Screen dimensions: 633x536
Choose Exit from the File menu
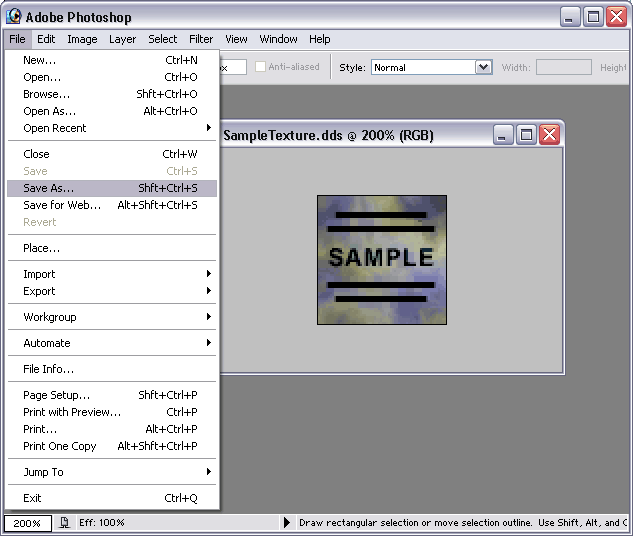112,498
